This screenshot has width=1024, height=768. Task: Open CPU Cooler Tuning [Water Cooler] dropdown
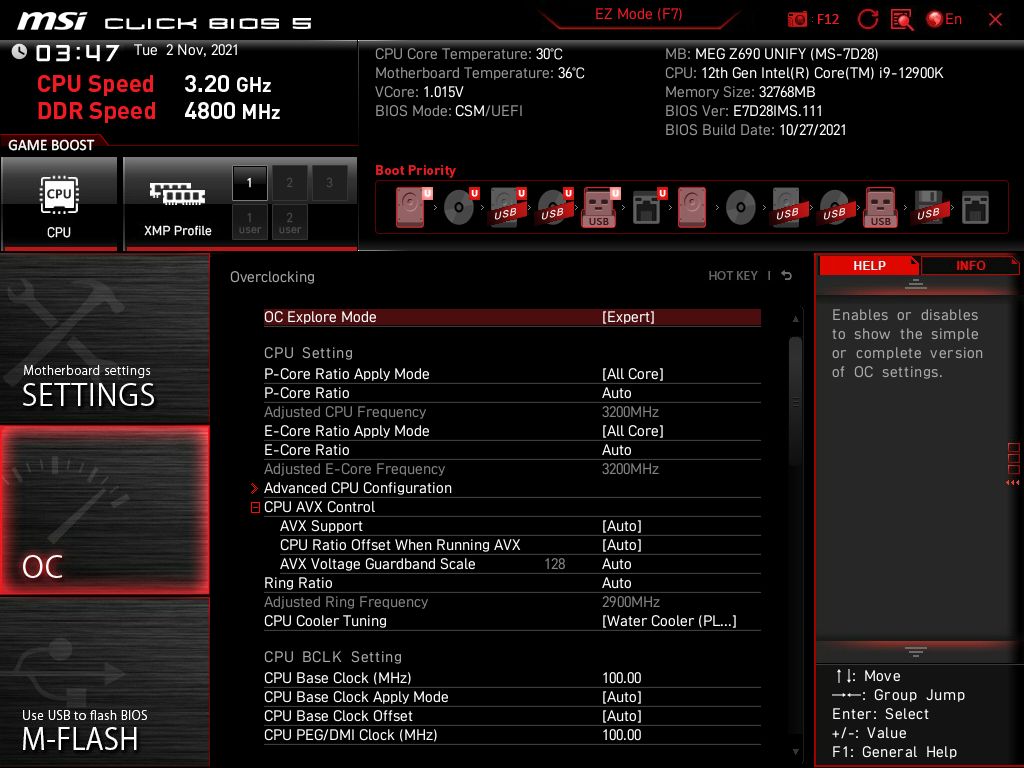[669, 621]
